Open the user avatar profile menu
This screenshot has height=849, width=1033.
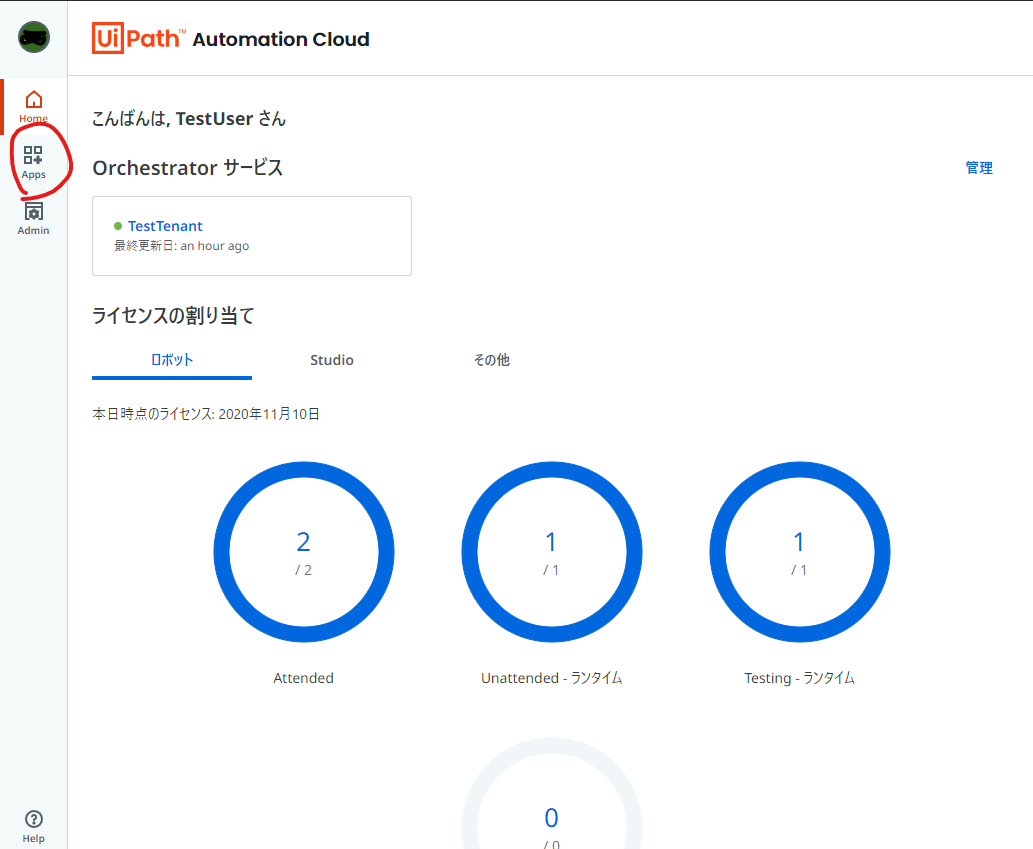click(34, 38)
